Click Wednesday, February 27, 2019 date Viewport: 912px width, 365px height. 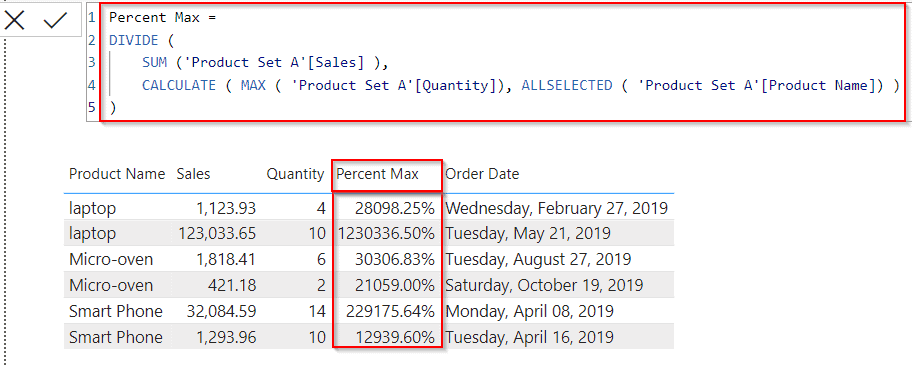pyautogui.click(x=557, y=208)
